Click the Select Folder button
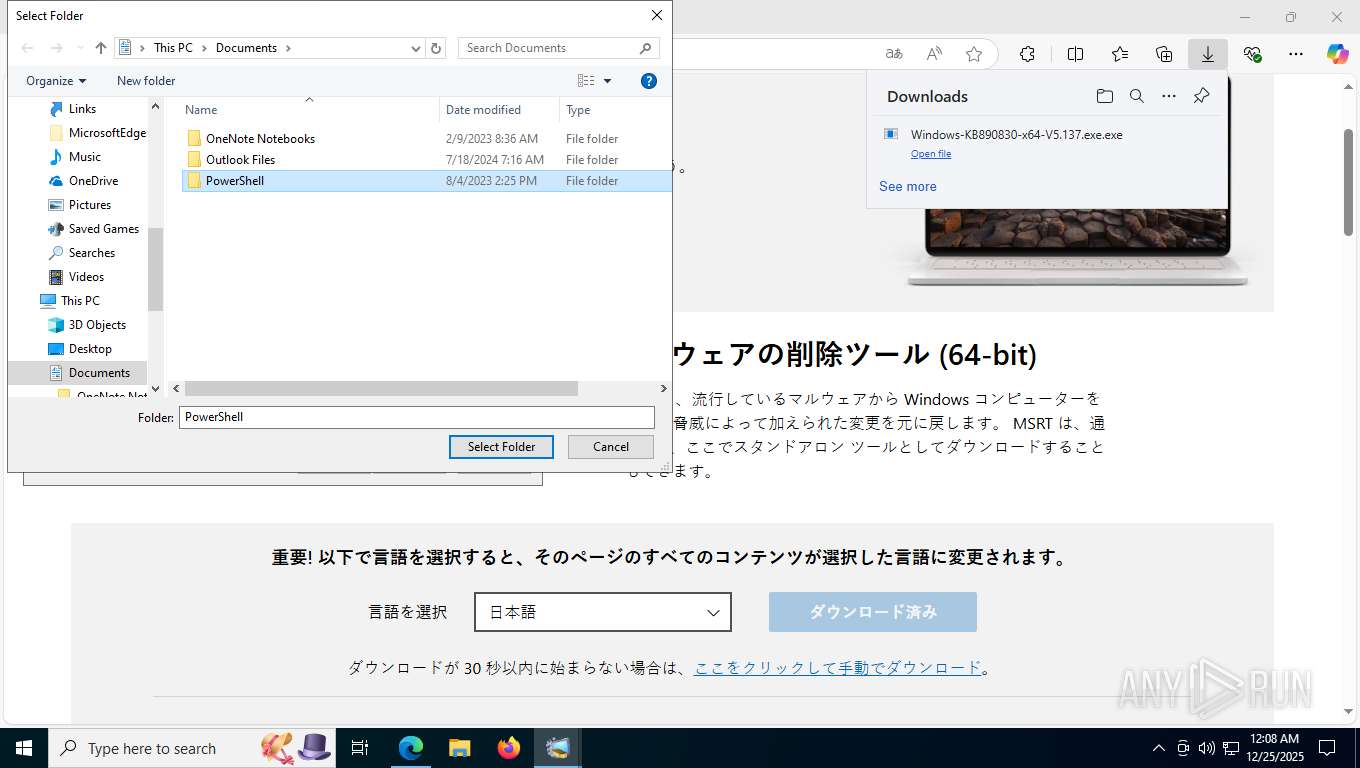The width and height of the screenshot is (1360, 768). (501, 447)
